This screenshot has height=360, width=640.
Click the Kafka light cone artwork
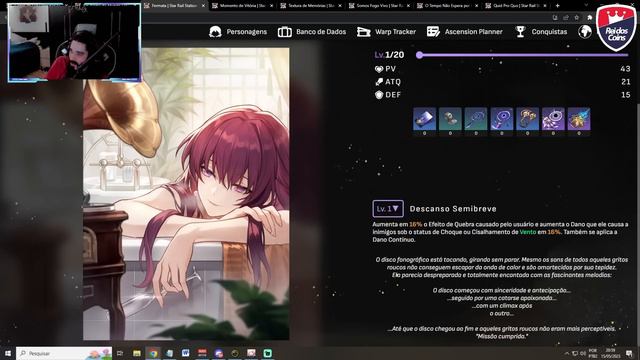[x=186, y=194]
